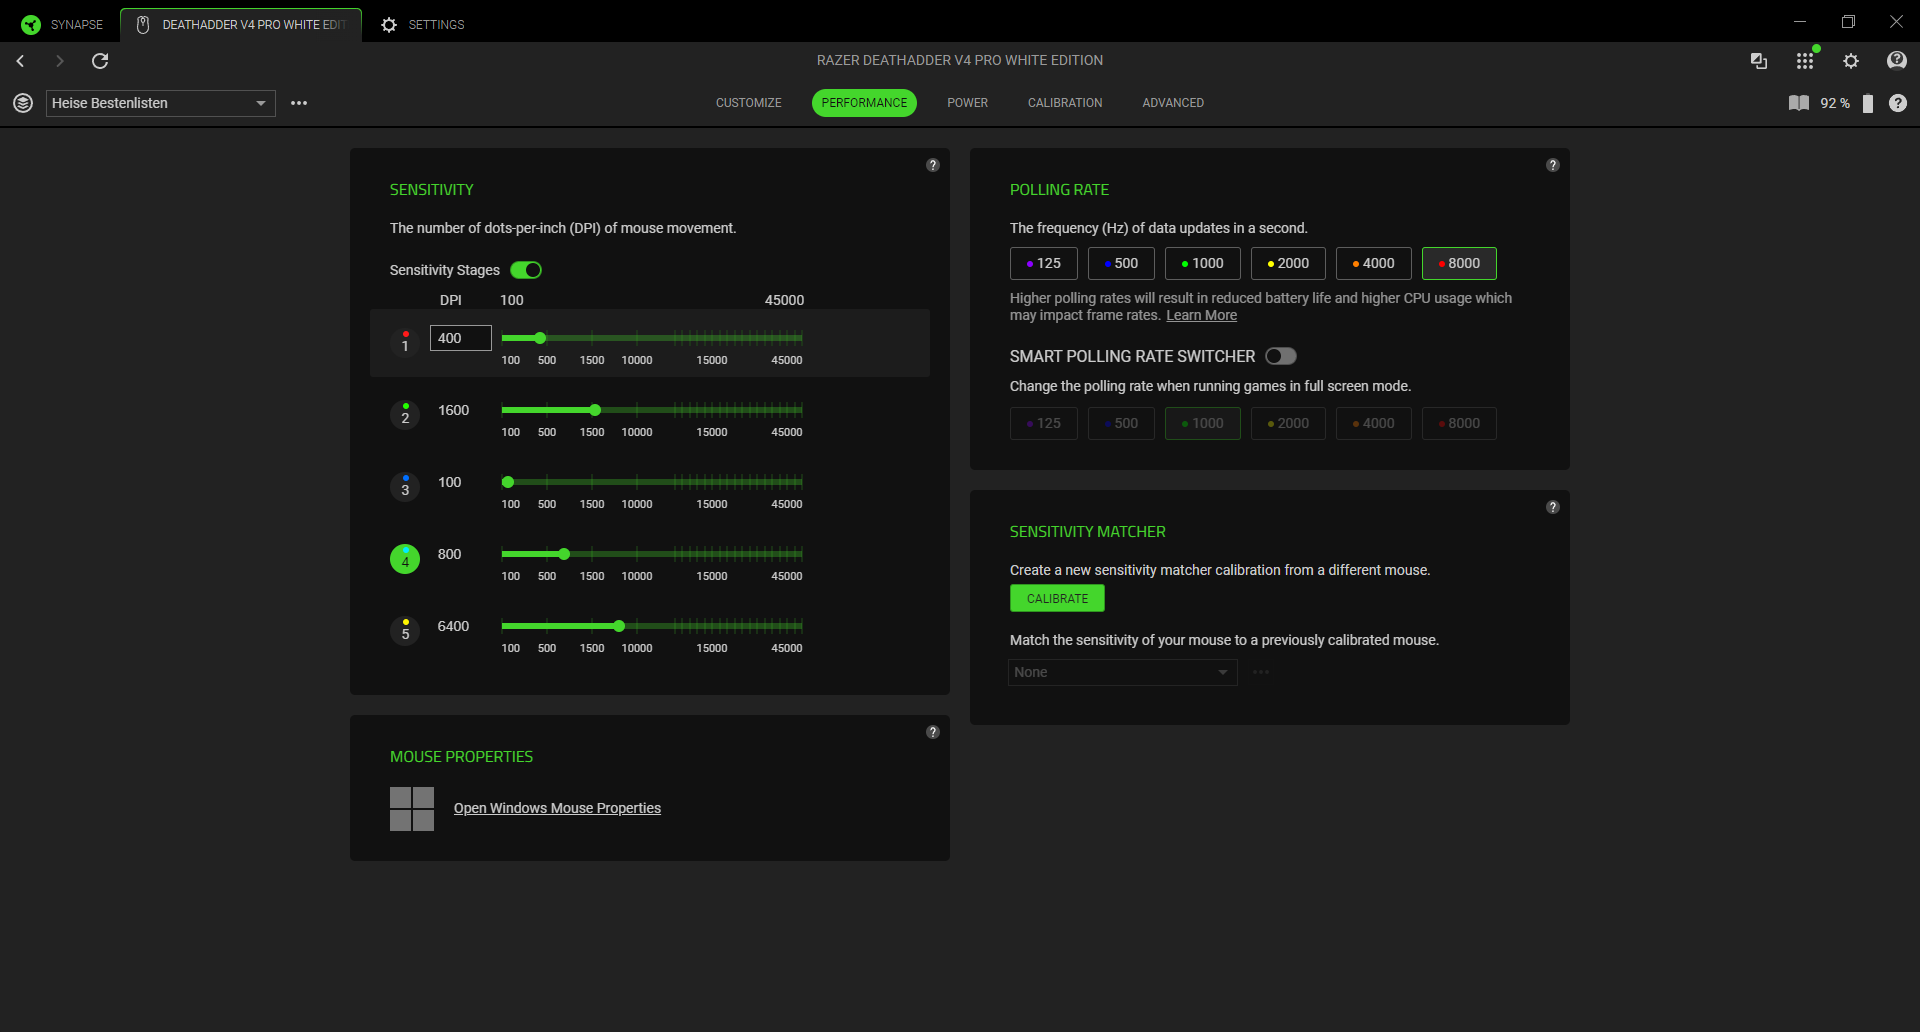The width and height of the screenshot is (1920, 1032).
Task: Click the stage 1 DPI input field
Action: 460,338
